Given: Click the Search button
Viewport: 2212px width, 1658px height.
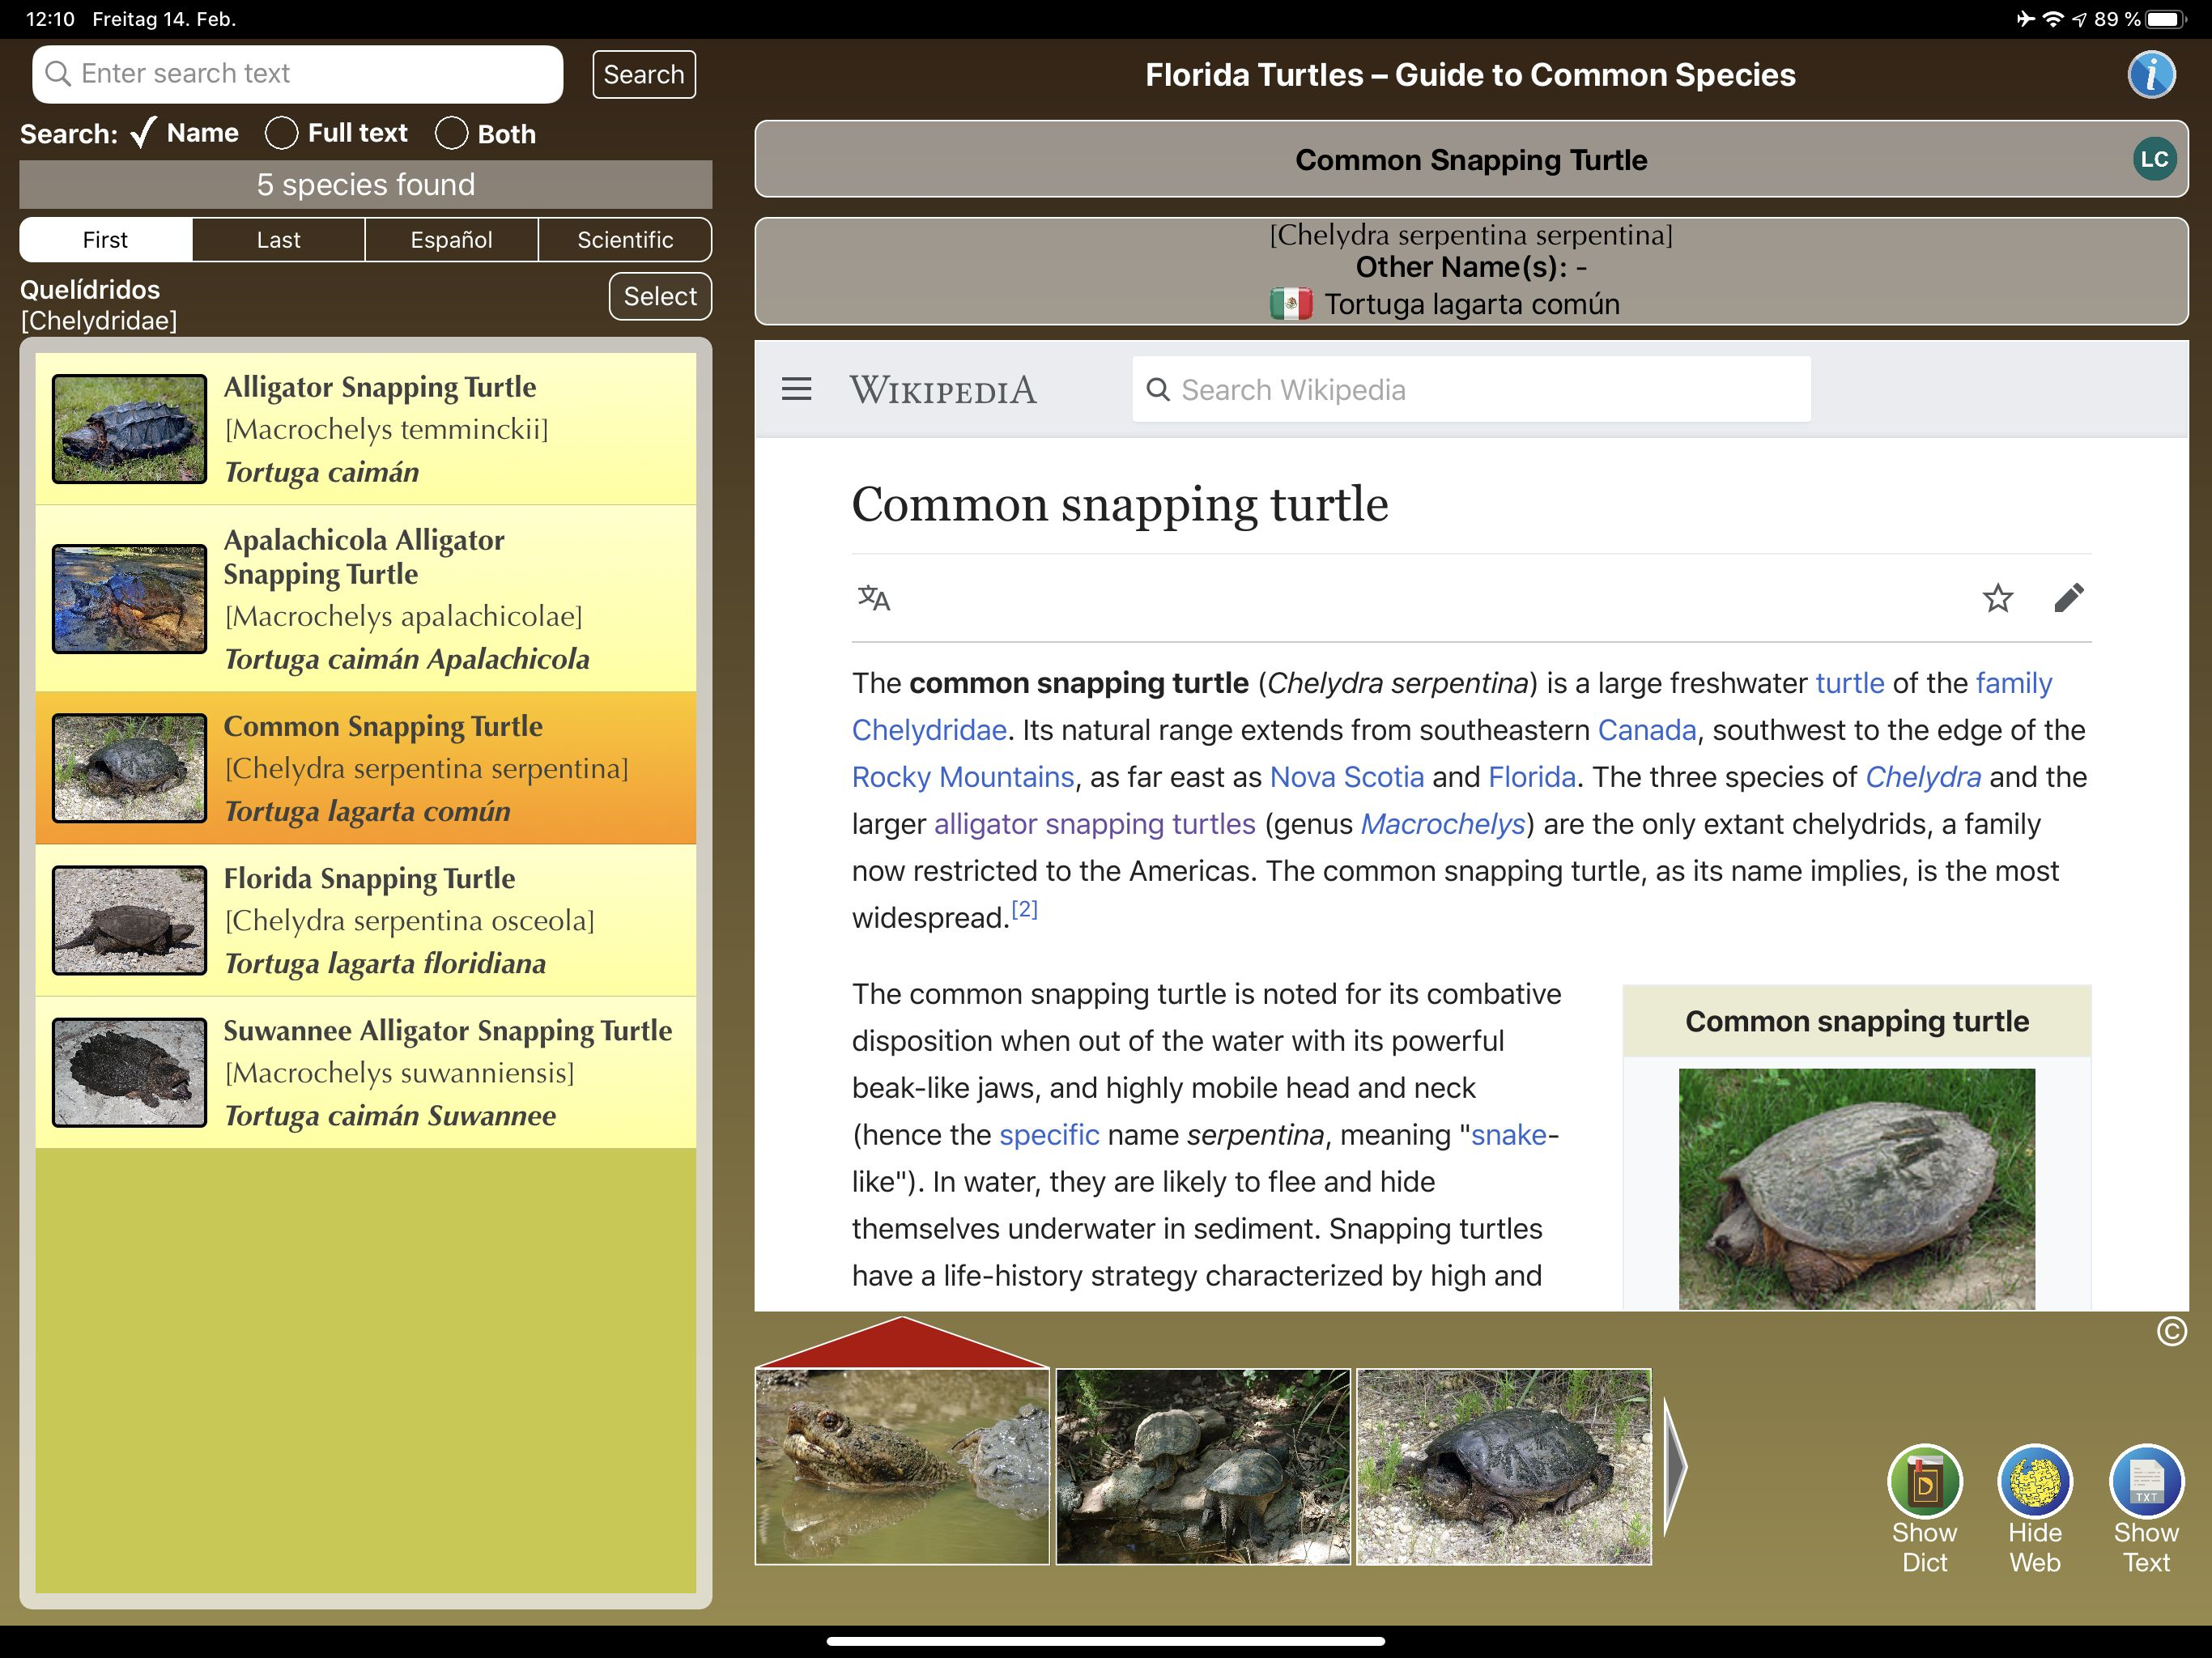Looking at the screenshot, I should coord(644,74).
